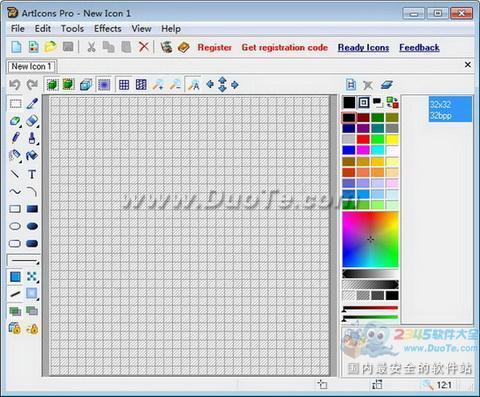Select the filled ellipse tool

[x=32, y=226]
